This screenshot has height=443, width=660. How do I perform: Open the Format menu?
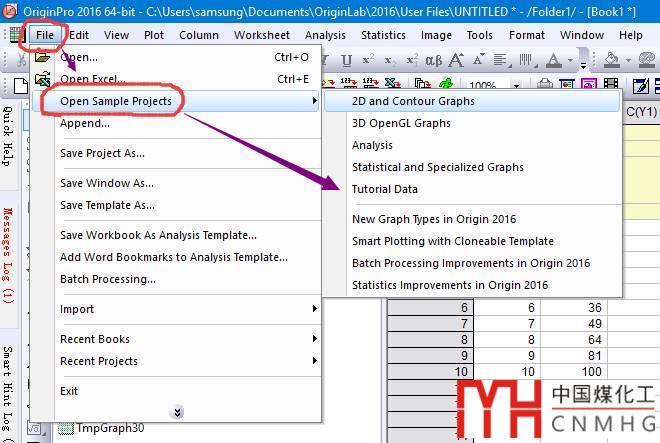pyautogui.click(x=527, y=35)
